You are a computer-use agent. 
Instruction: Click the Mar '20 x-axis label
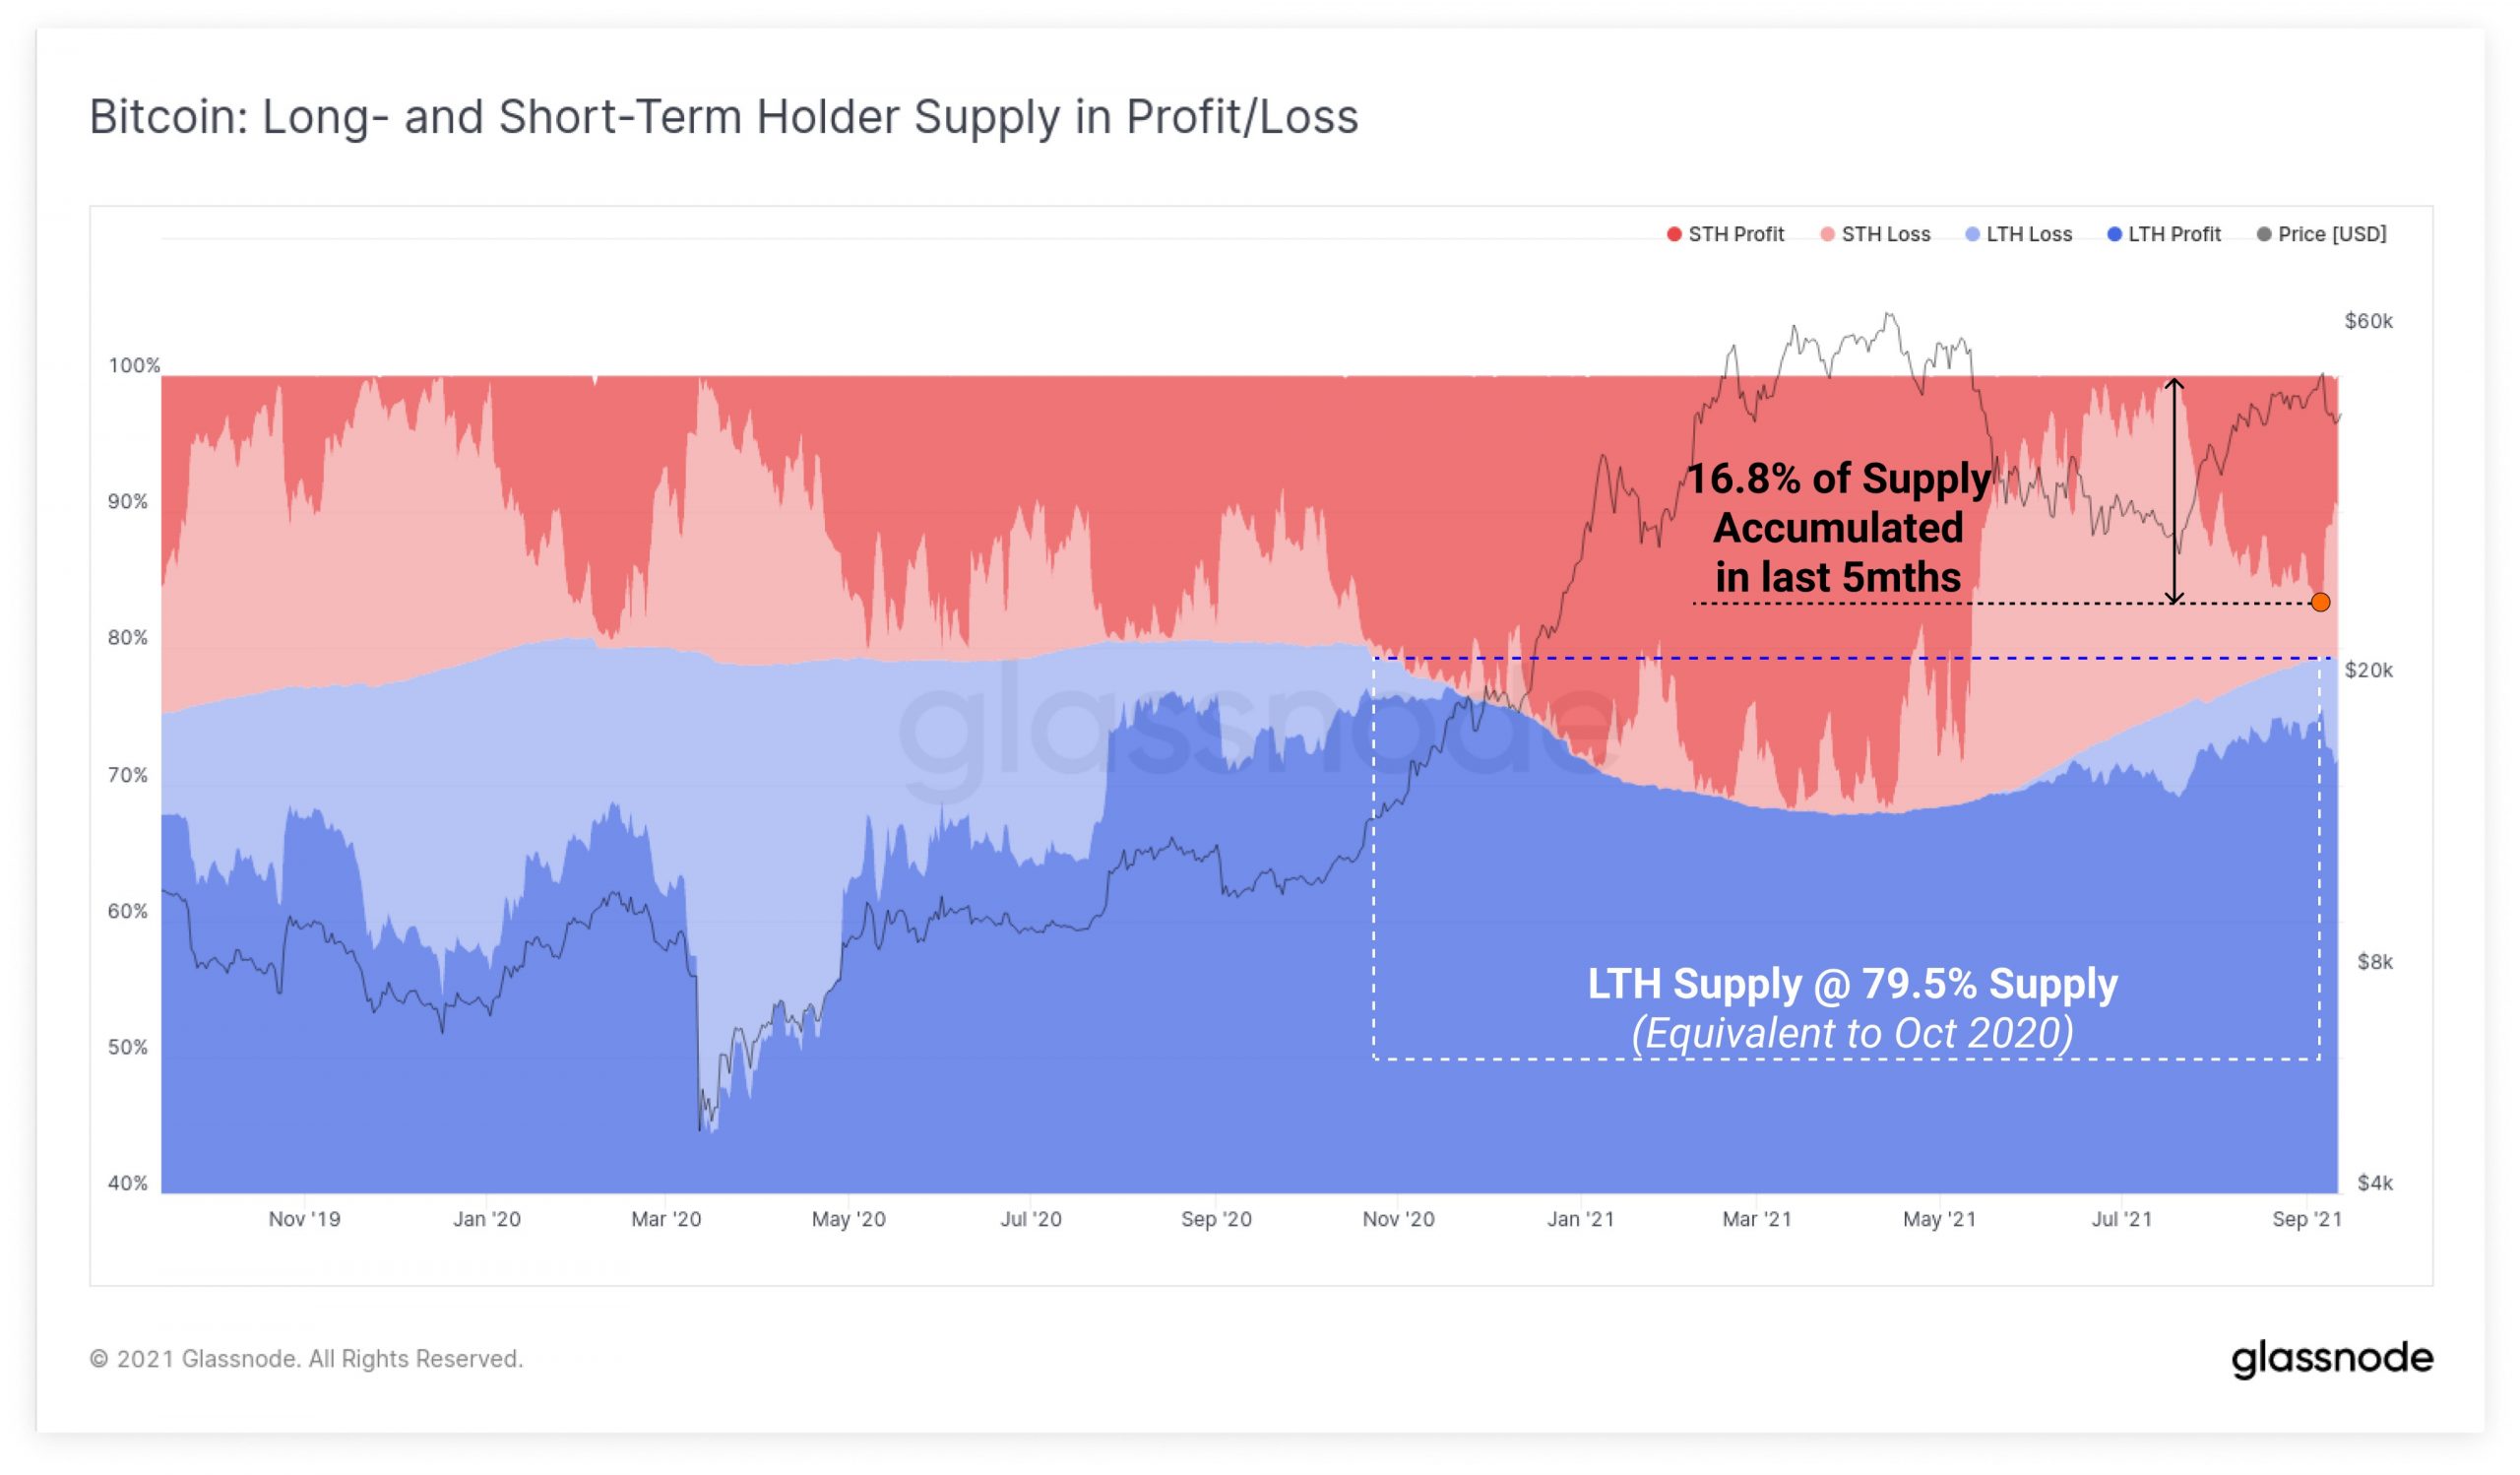click(x=666, y=1219)
